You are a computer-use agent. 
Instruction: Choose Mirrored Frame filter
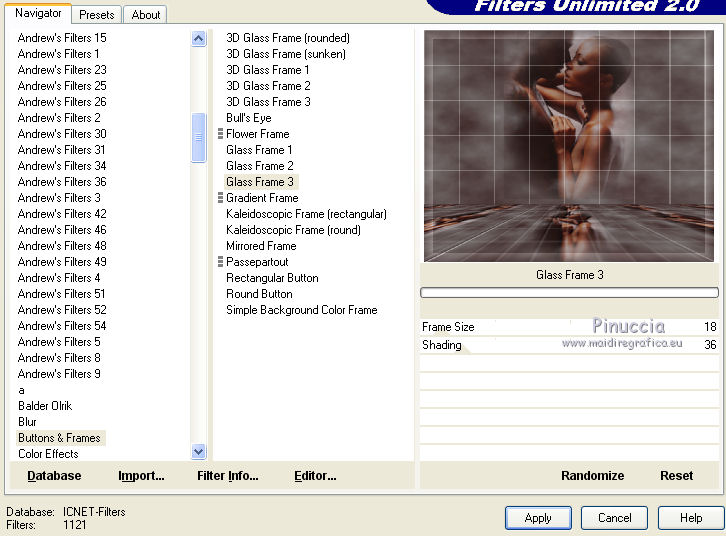coord(261,245)
